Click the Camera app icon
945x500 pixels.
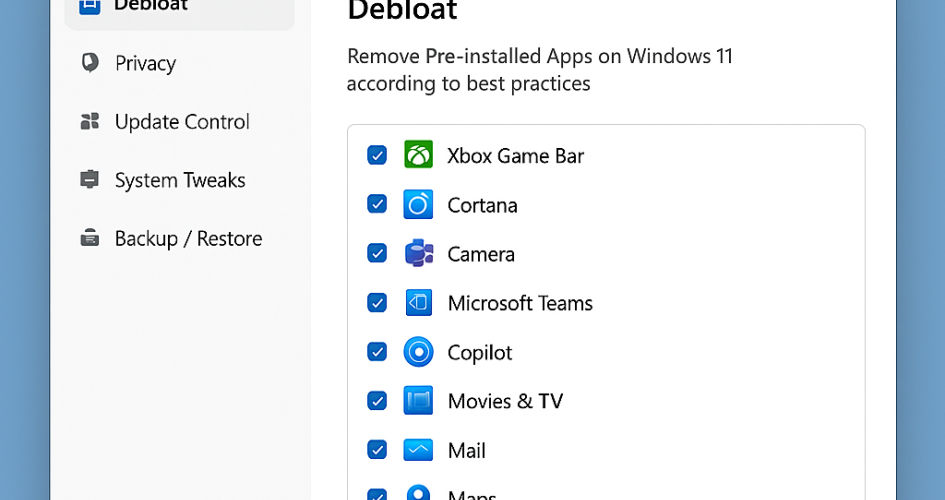(x=418, y=254)
